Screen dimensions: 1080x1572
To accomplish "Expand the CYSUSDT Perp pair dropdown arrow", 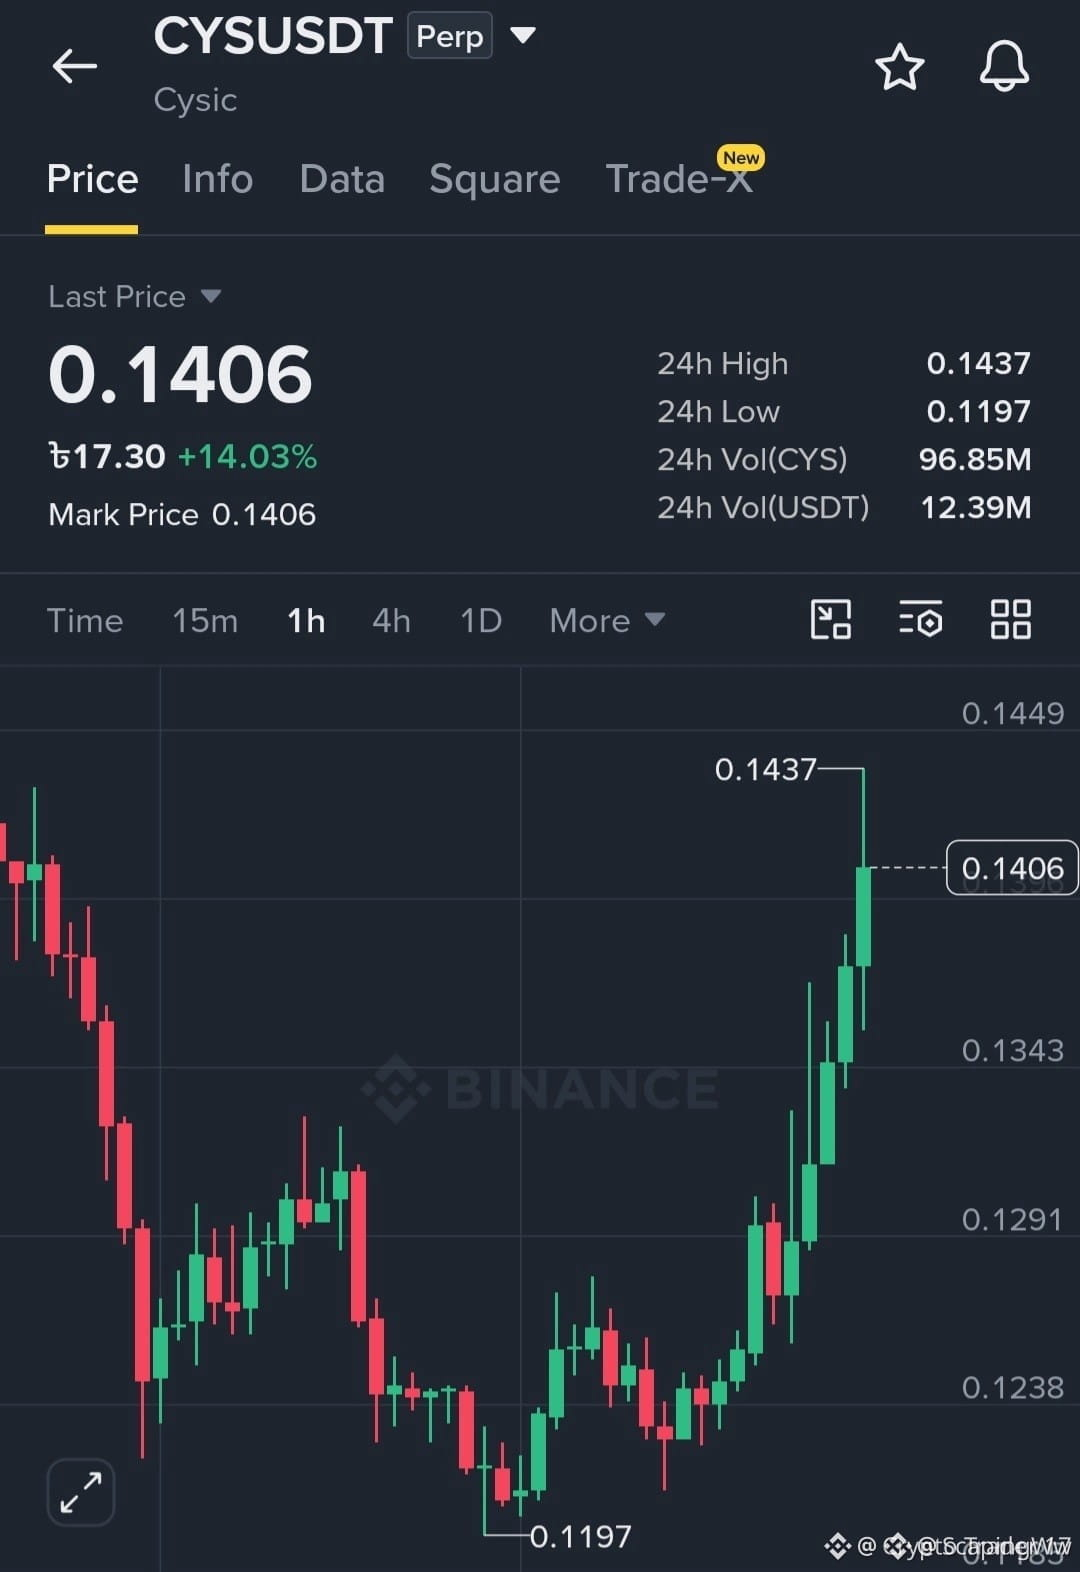I will coord(523,36).
